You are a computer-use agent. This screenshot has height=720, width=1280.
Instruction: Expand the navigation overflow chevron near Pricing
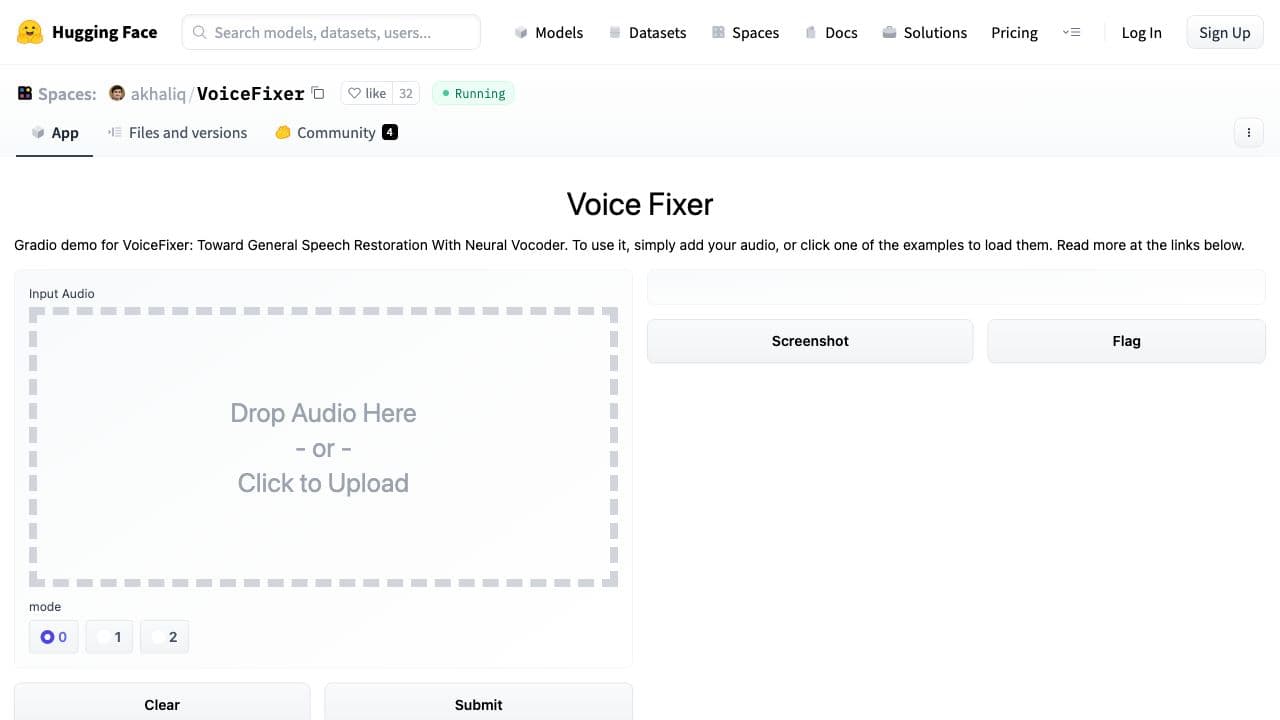(1072, 32)
